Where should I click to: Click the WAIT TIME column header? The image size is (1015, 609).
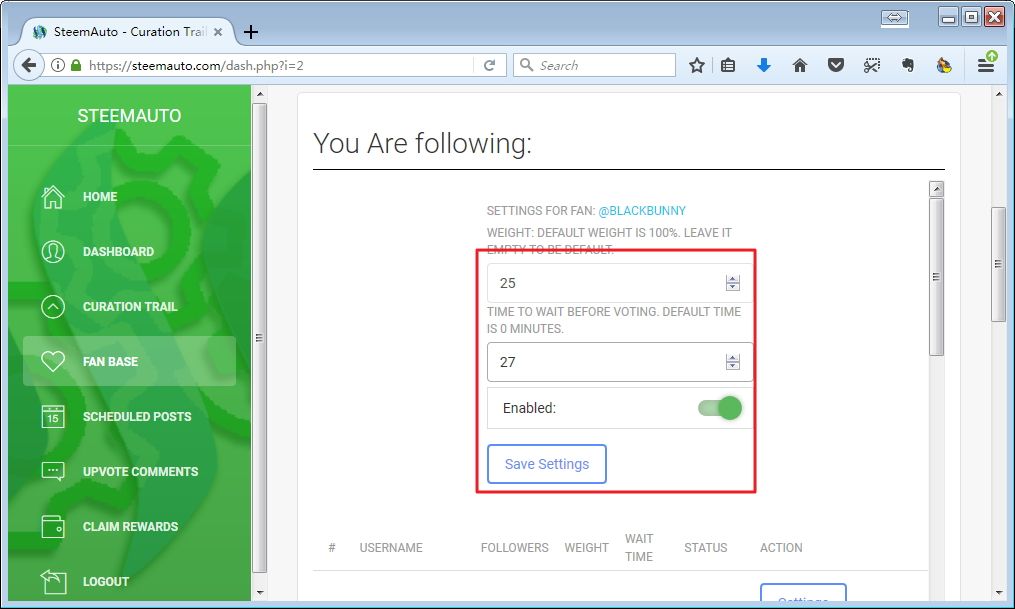(x=639, y=548)
